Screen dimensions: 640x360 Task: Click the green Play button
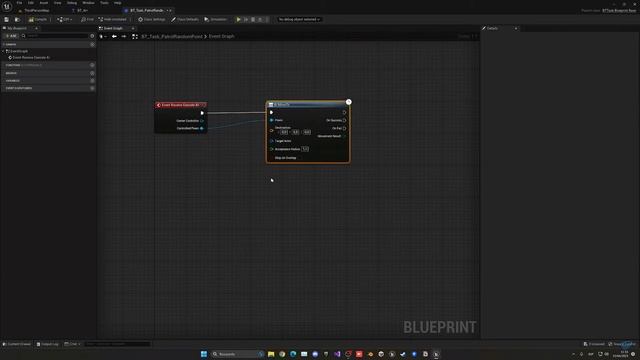coord(238,19)
